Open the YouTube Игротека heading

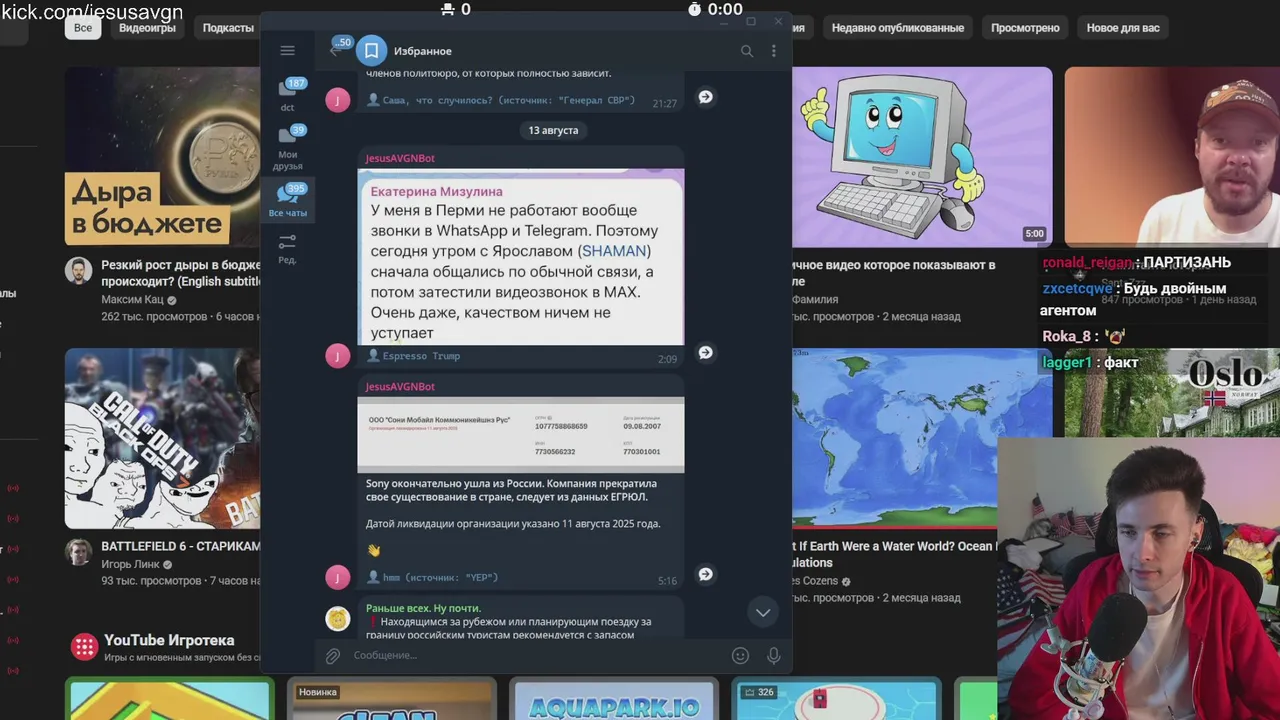[169, 640]
